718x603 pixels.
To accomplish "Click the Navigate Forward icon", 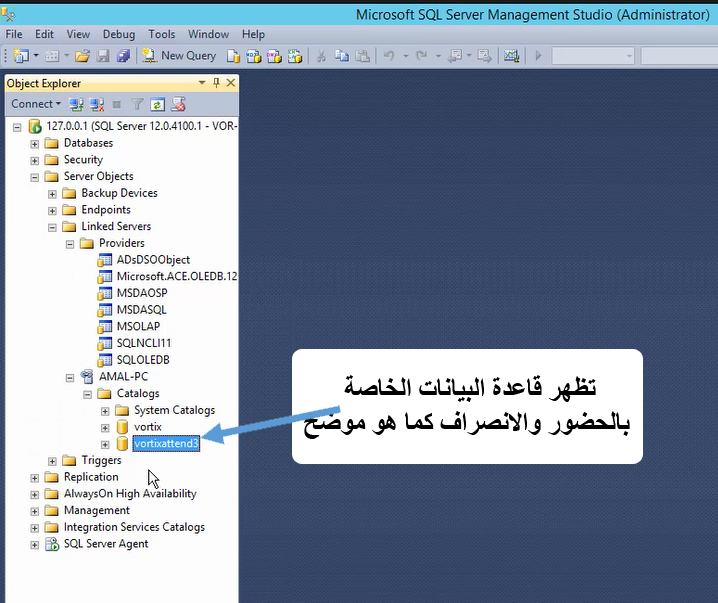I will tap(484, 56).
